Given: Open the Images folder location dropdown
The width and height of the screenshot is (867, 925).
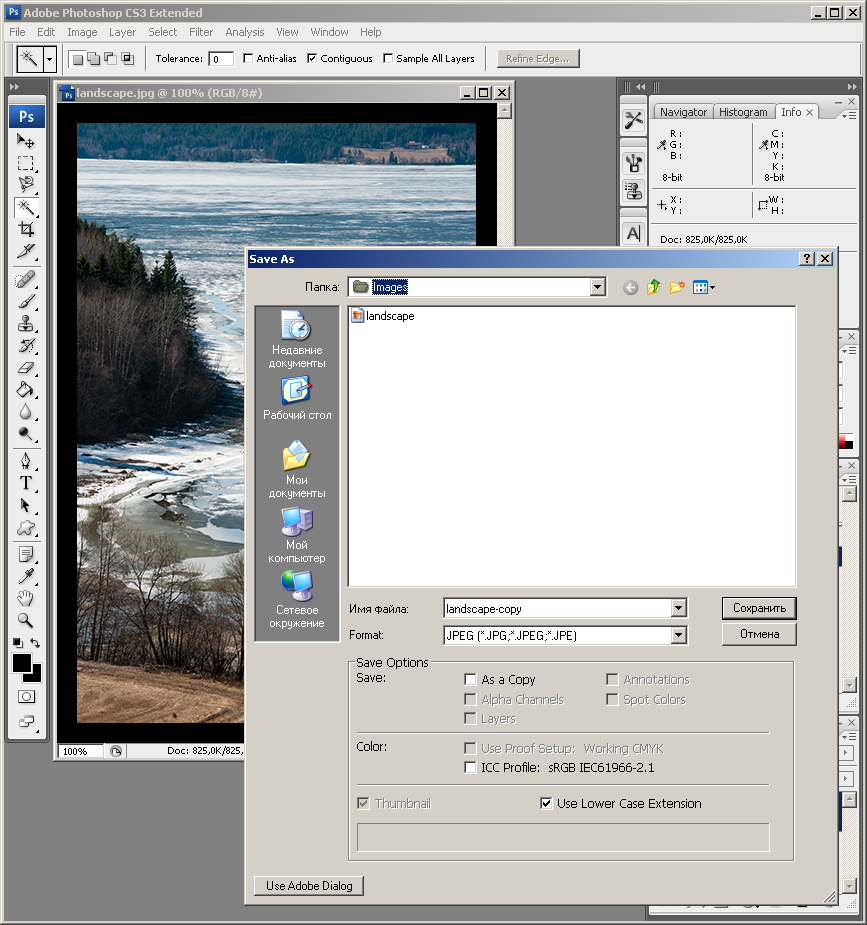Looking at the screenshot, I should 598,288.
